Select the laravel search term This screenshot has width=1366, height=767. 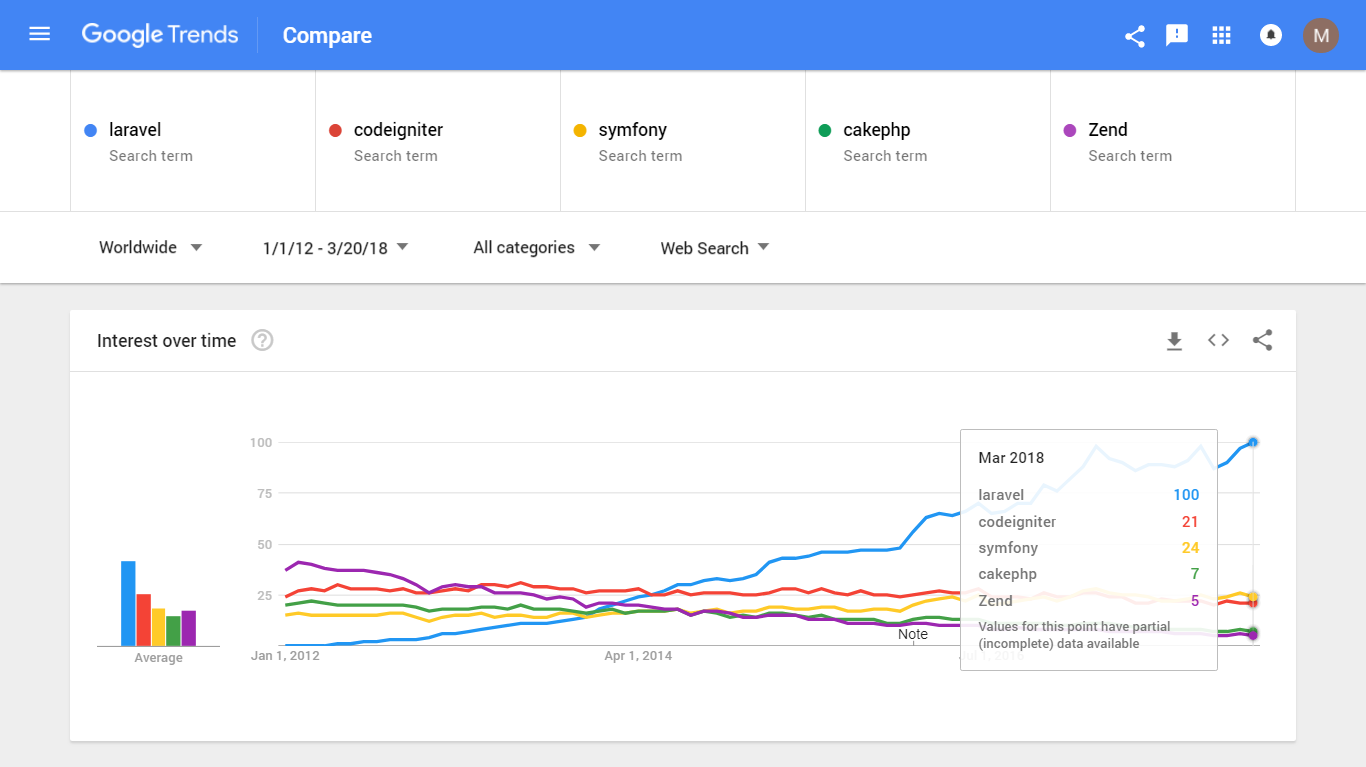click(193, 141)
